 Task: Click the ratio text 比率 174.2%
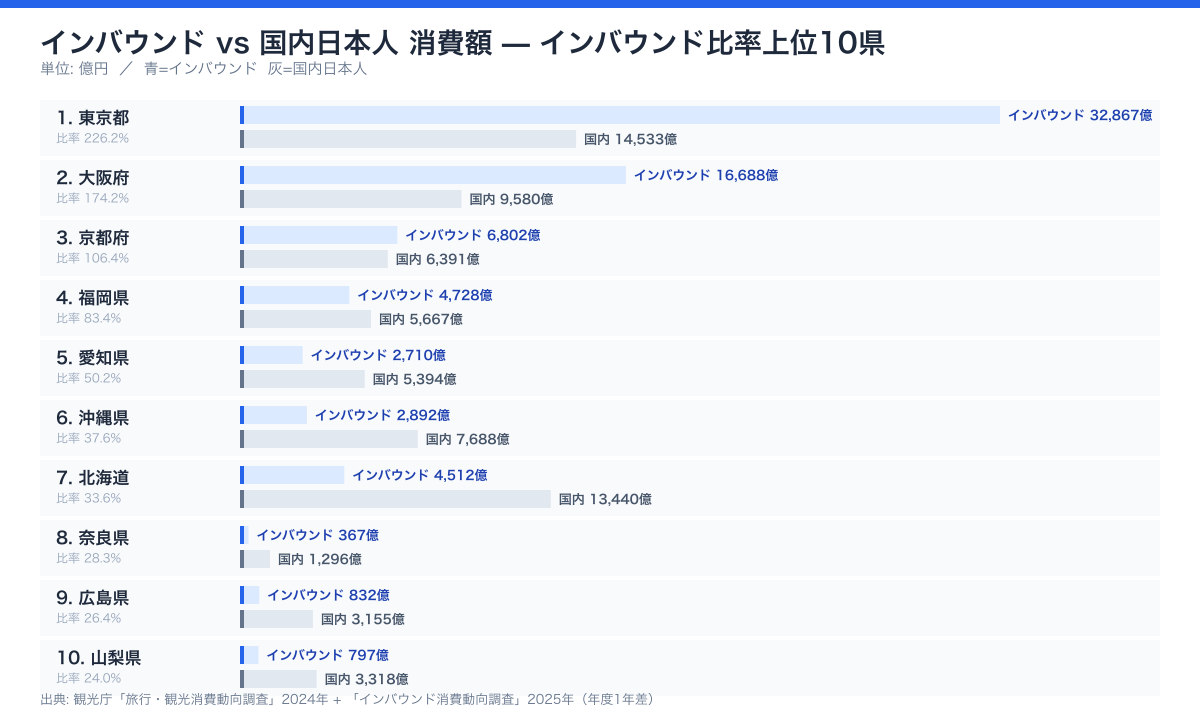(x=93, y=198)
